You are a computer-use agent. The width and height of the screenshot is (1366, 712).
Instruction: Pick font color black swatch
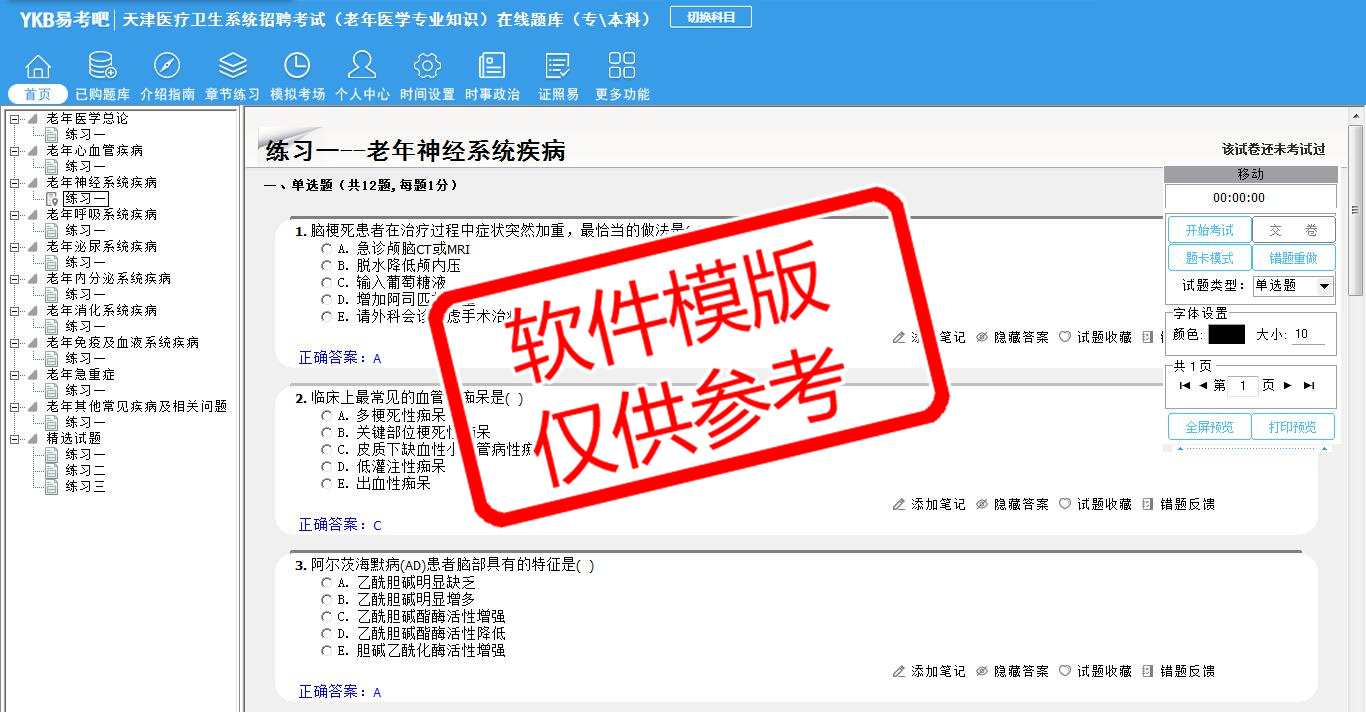(x=1226, y=335)
